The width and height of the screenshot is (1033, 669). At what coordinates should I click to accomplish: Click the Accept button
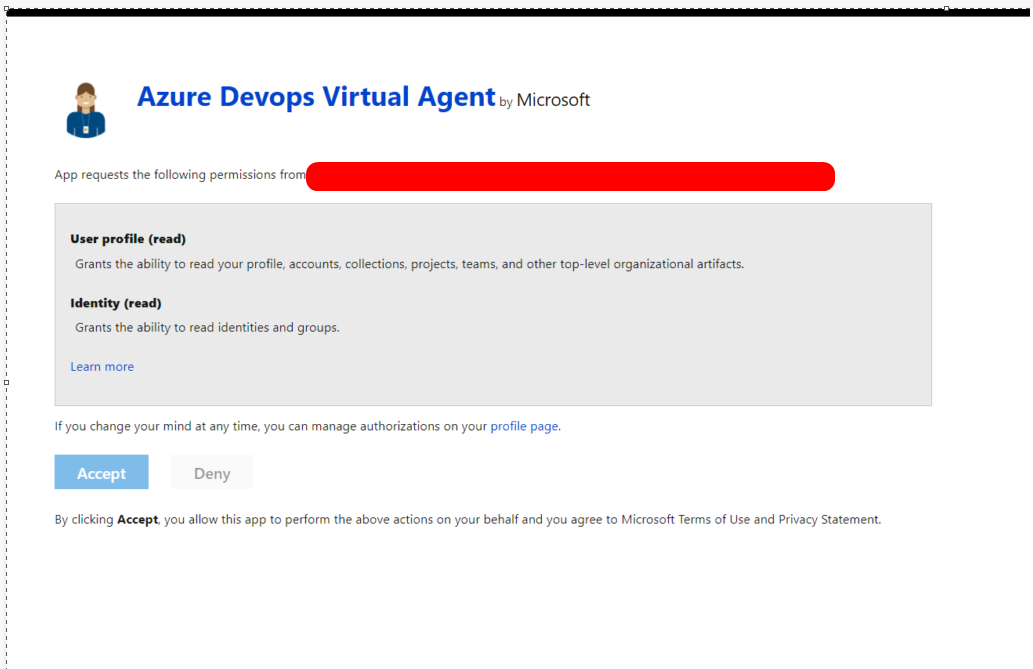[x=101, y=471]
